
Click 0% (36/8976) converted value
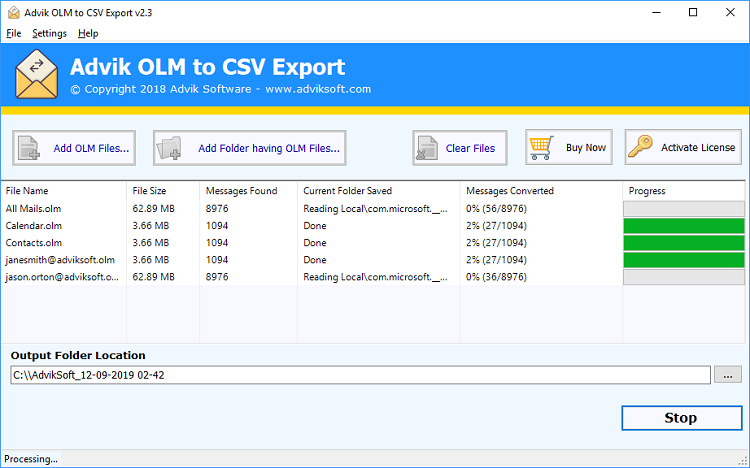click(x=496, y=277)
